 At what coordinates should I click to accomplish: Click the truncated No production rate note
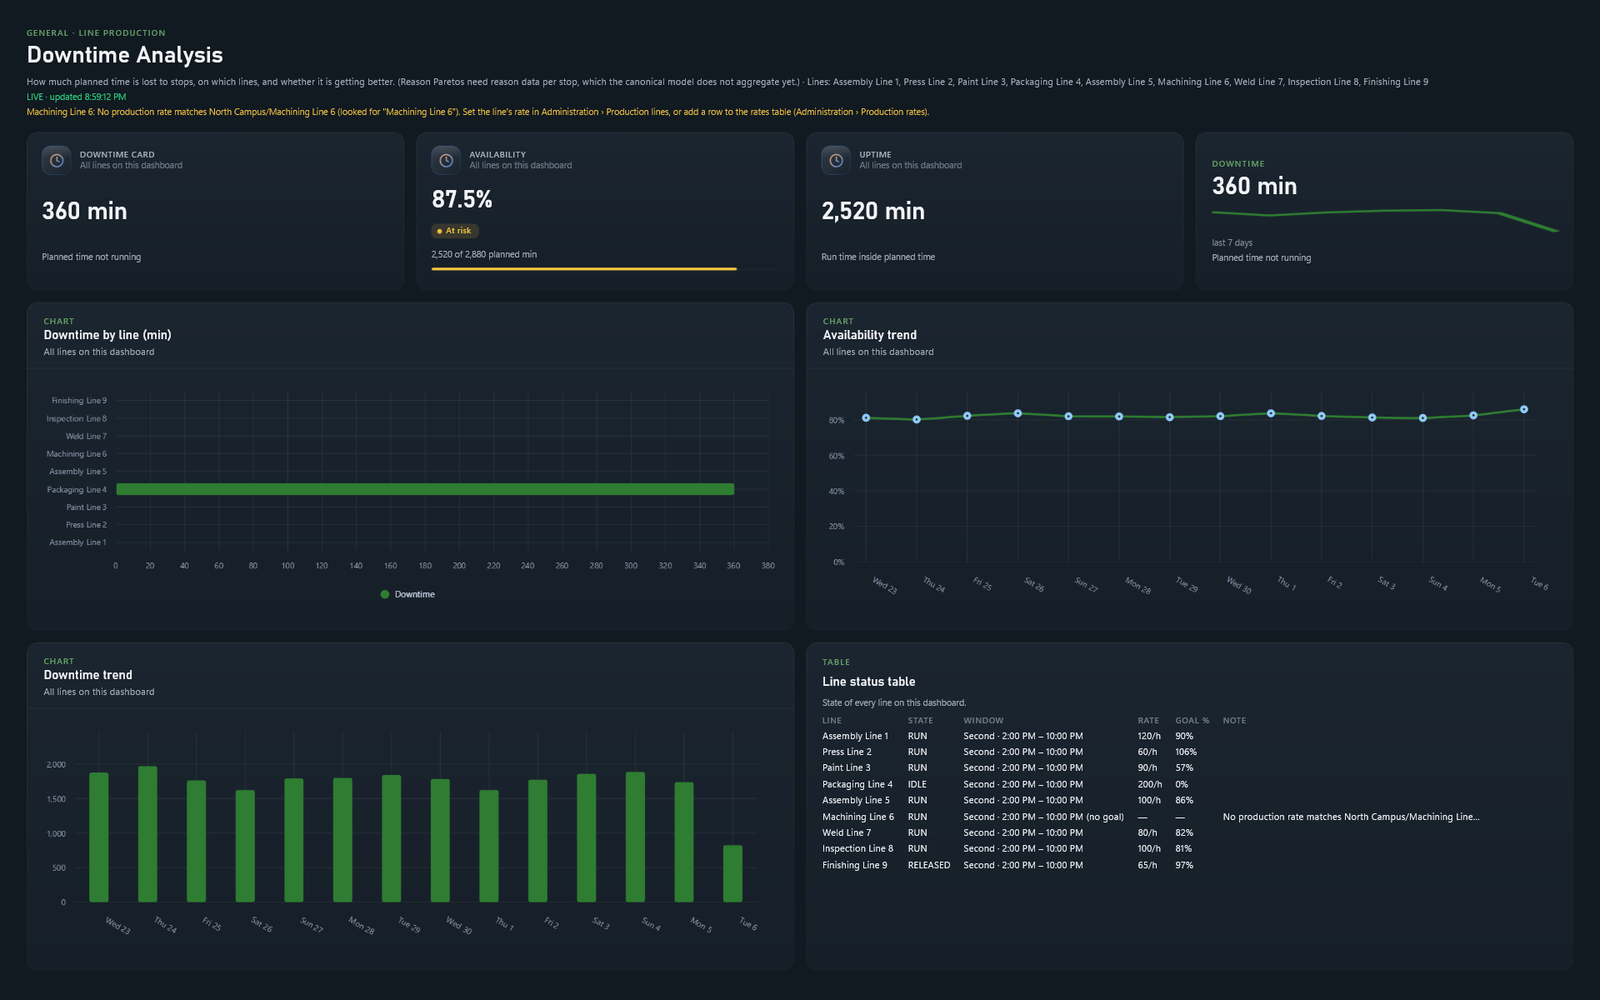(x=1351, y=817)
